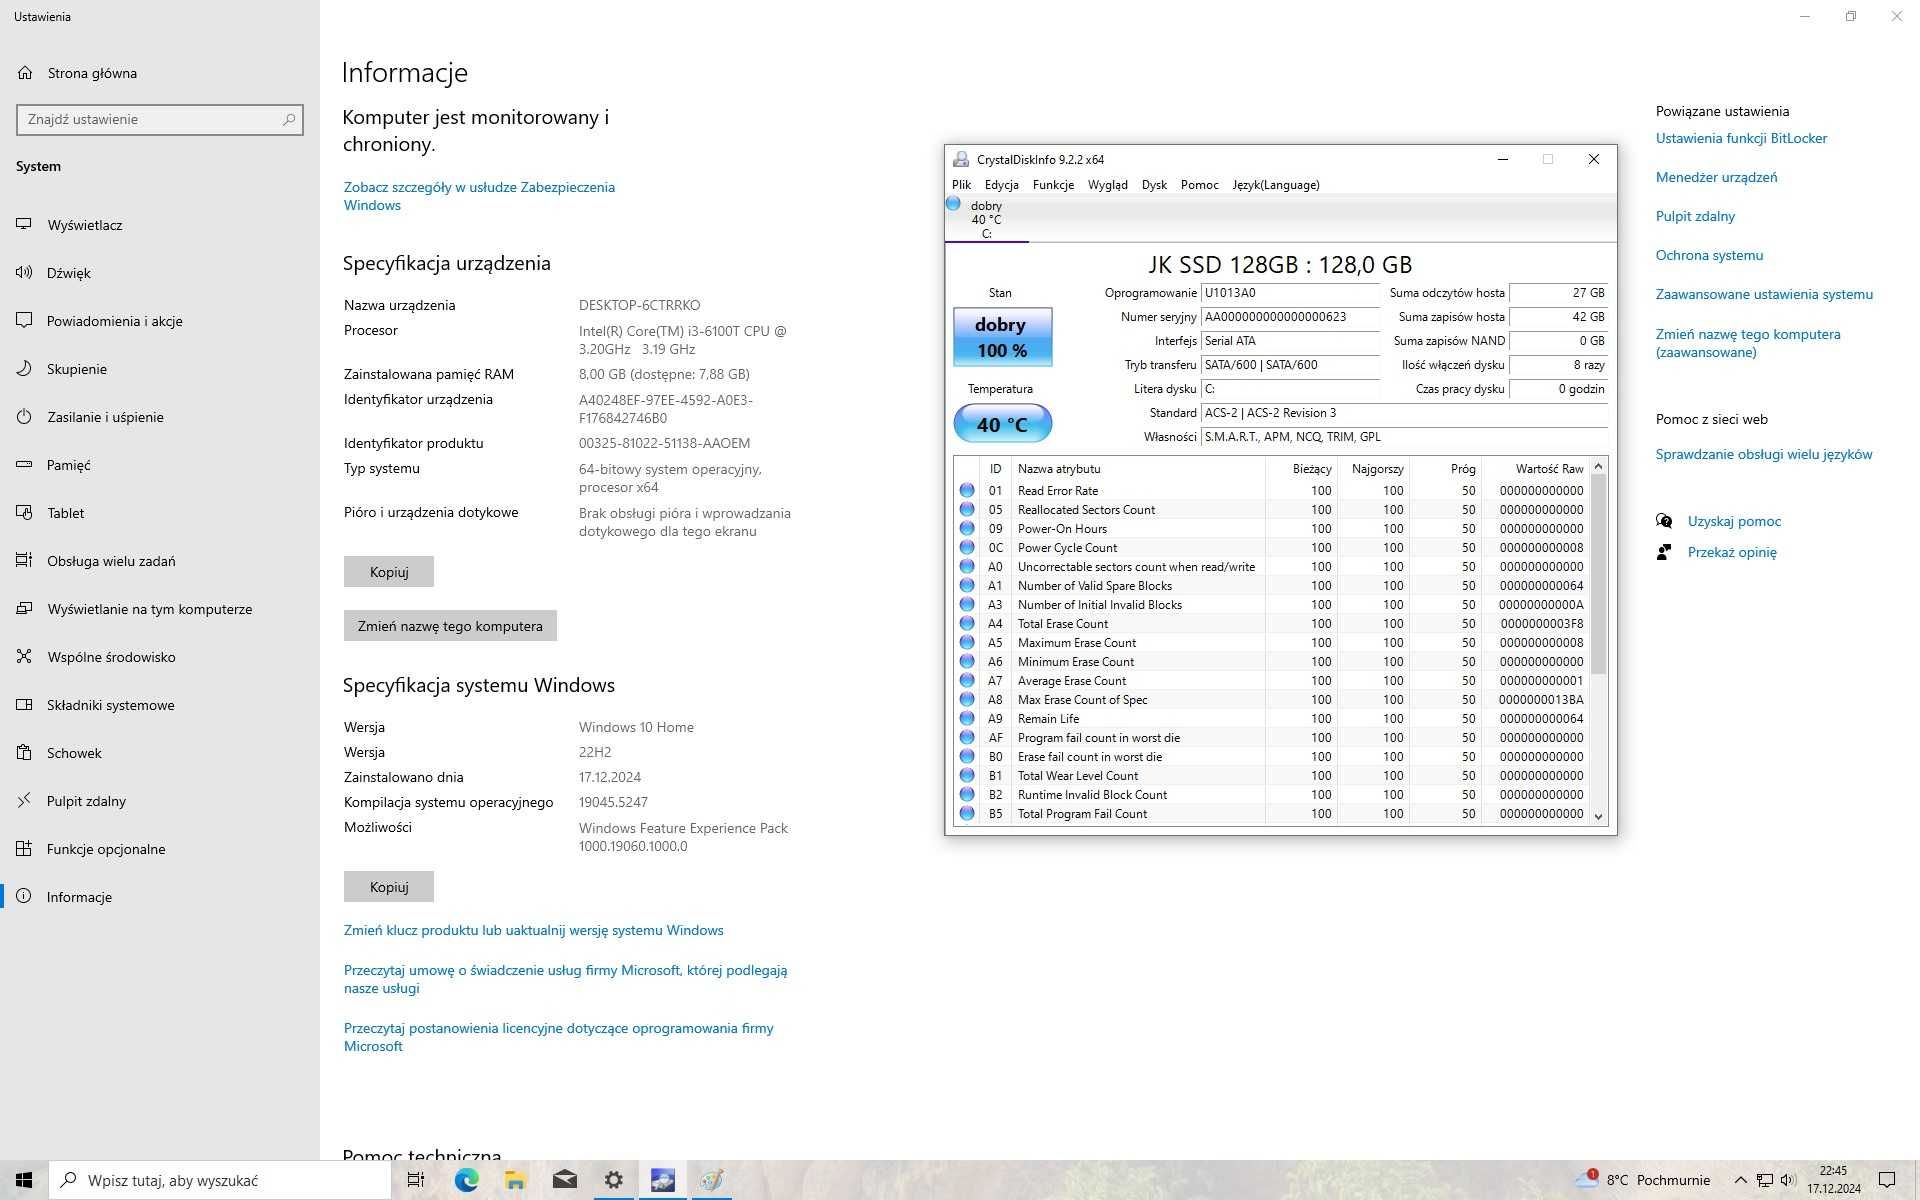Open File Explorer from taskbar
Viewport: 1920px width, 1200px height.
515,1180
